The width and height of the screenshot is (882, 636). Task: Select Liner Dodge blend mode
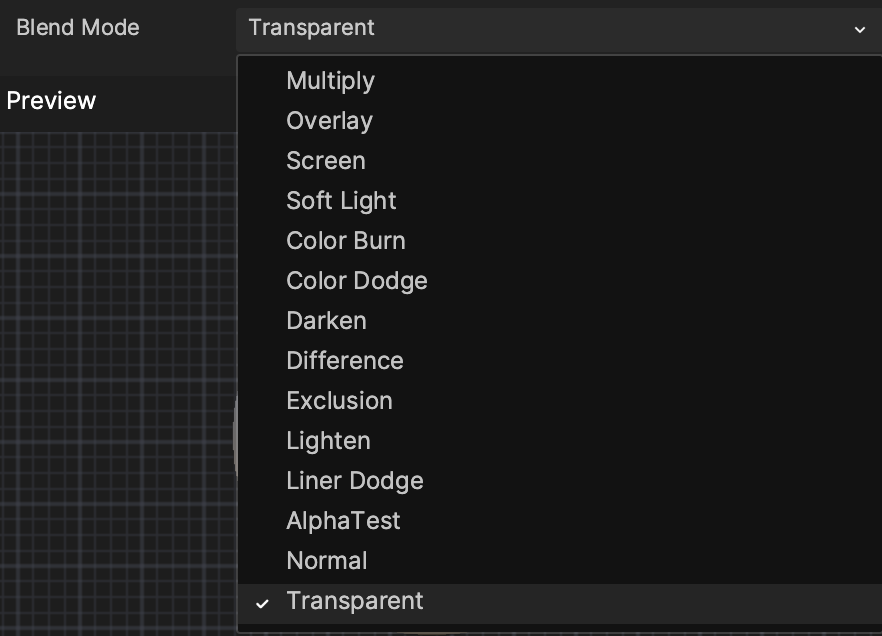click(560, 481)
